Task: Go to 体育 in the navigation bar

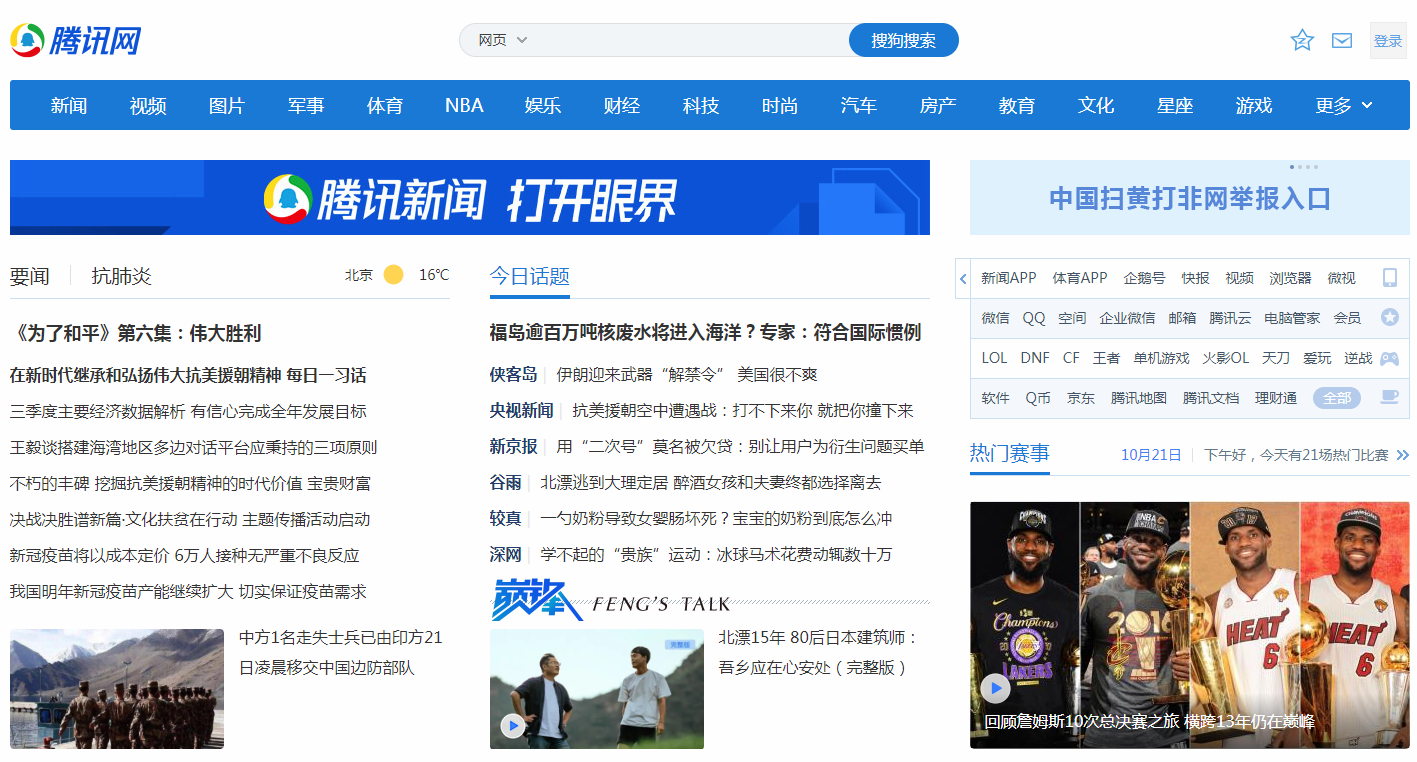Action: (x=385, y=105)
